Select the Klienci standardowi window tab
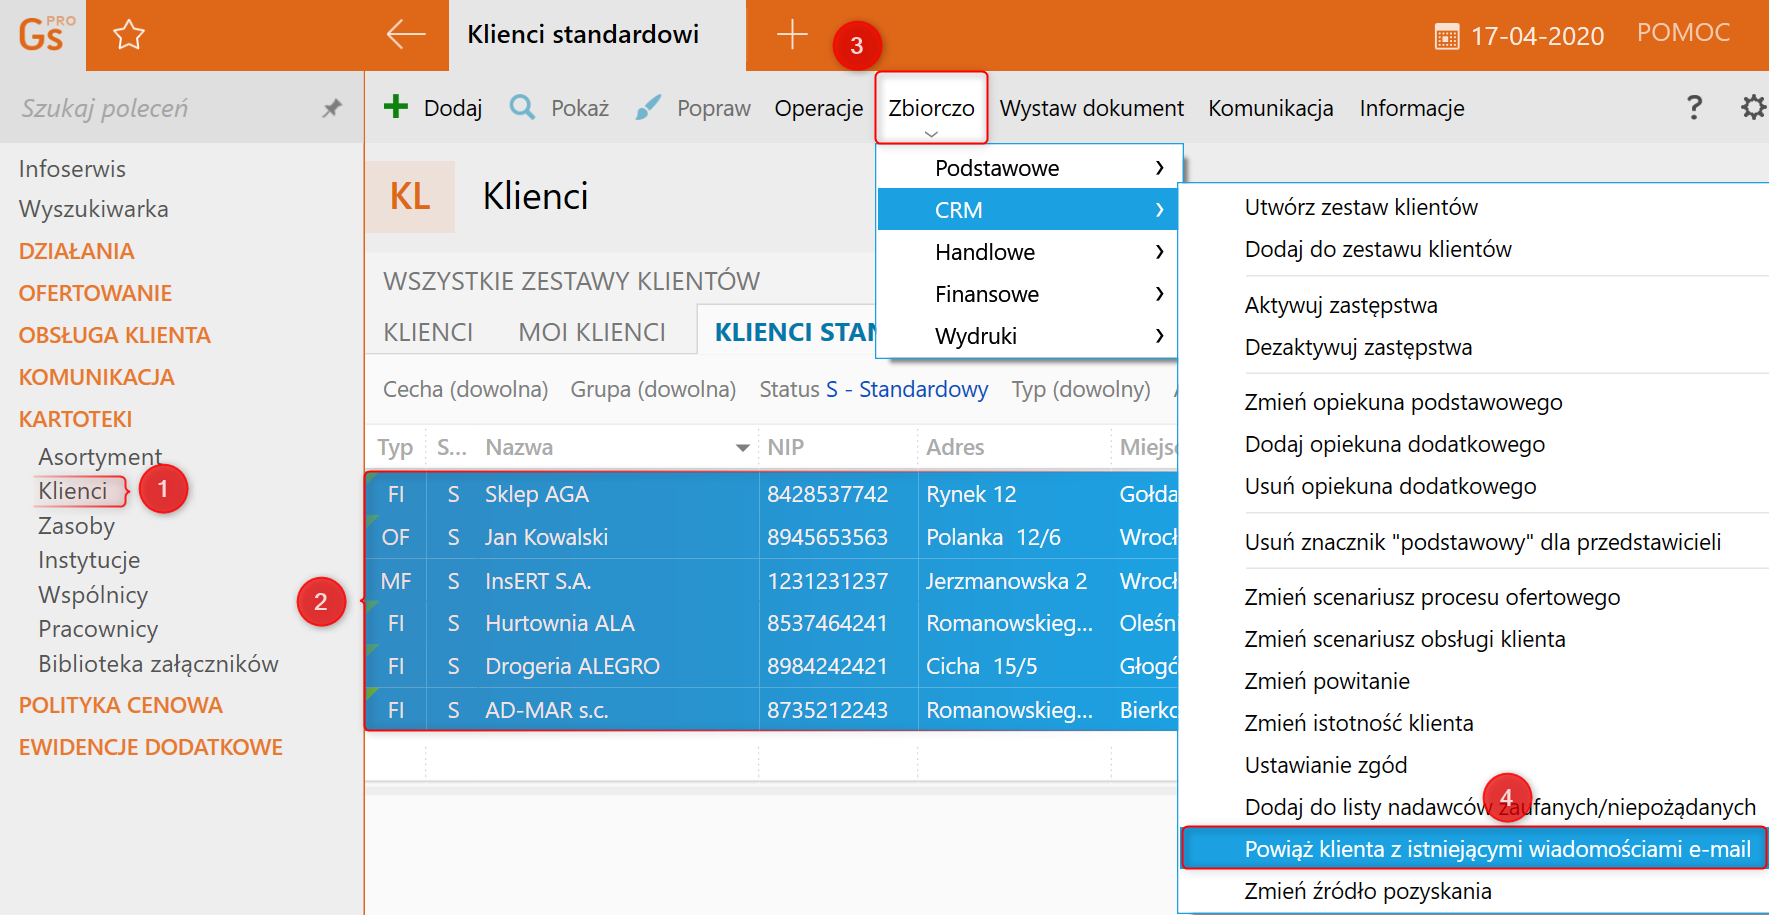This screenshot has height=915, width=1769. (x=596, y=35)
